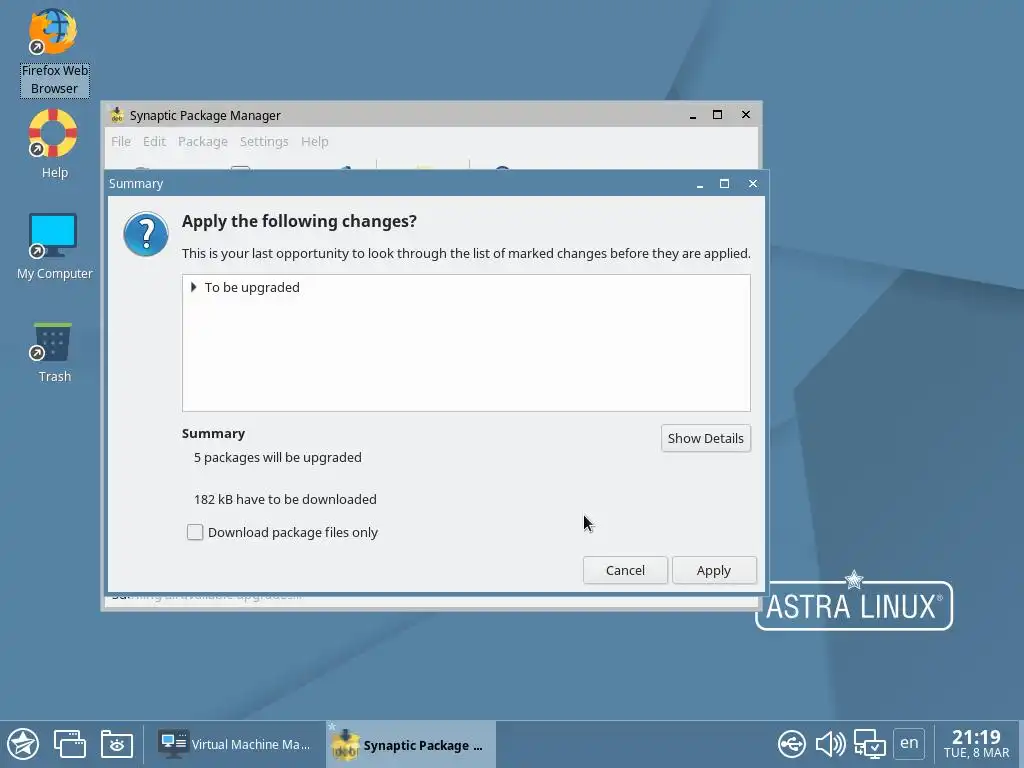The width and height of the screenshot is (1024, 768).
Task: Open the Settings menu in Synaptic
Action: pyautogui.click(x=264, y=141)
